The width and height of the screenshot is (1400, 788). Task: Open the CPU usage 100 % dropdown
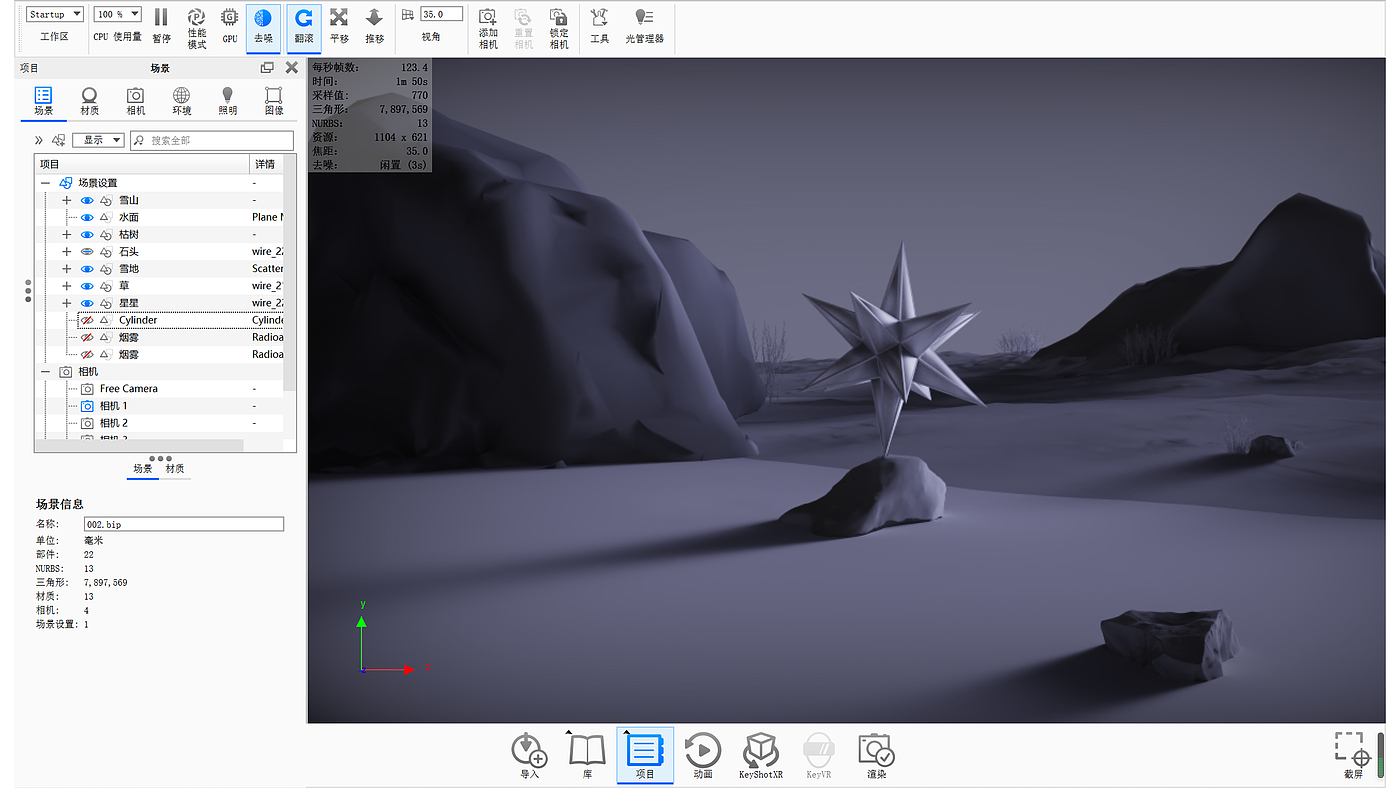click(118, 14)
